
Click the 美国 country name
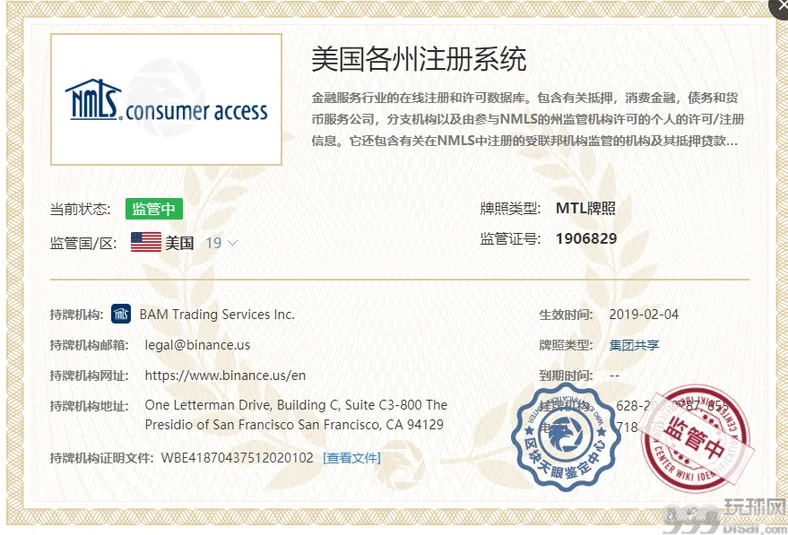click(x=179, y=243)
